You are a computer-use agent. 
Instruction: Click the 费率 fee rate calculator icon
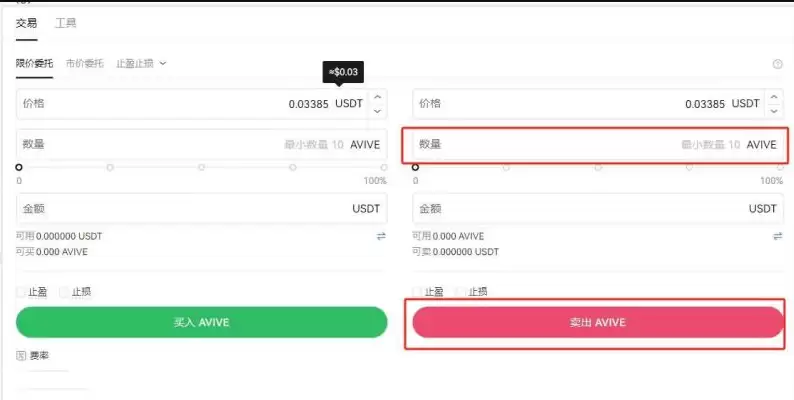click(x=21, y=355)
